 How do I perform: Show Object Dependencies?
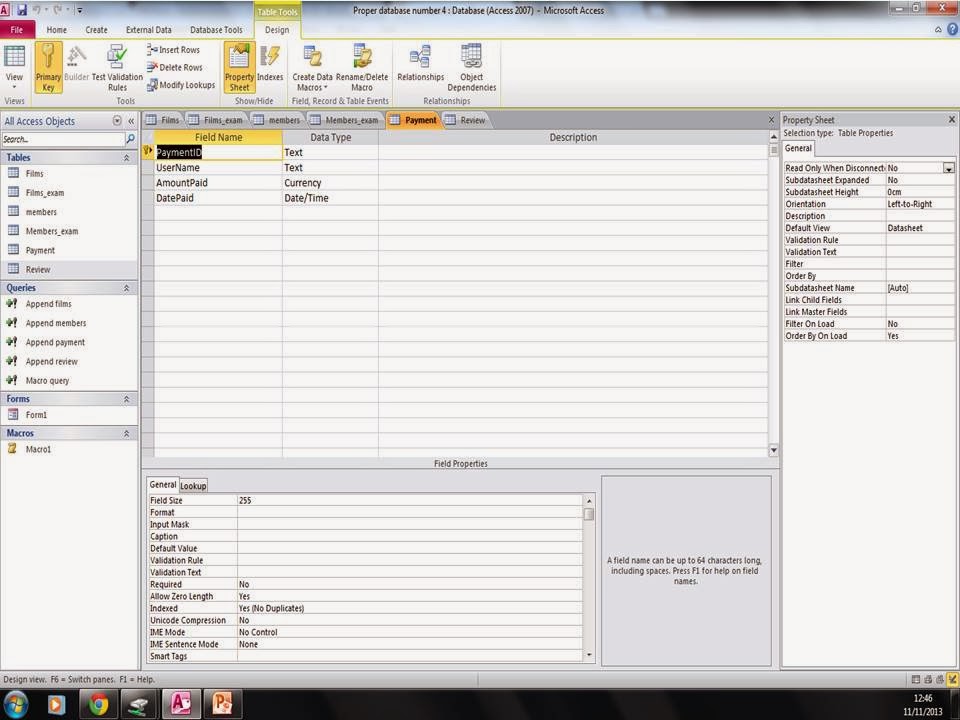point(471,67)
